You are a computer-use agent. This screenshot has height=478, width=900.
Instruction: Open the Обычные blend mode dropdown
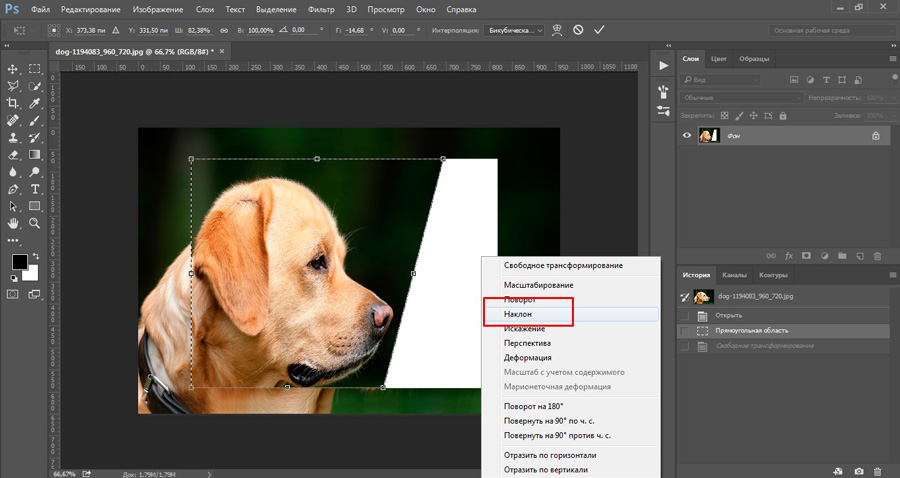[x=740, y=97]
